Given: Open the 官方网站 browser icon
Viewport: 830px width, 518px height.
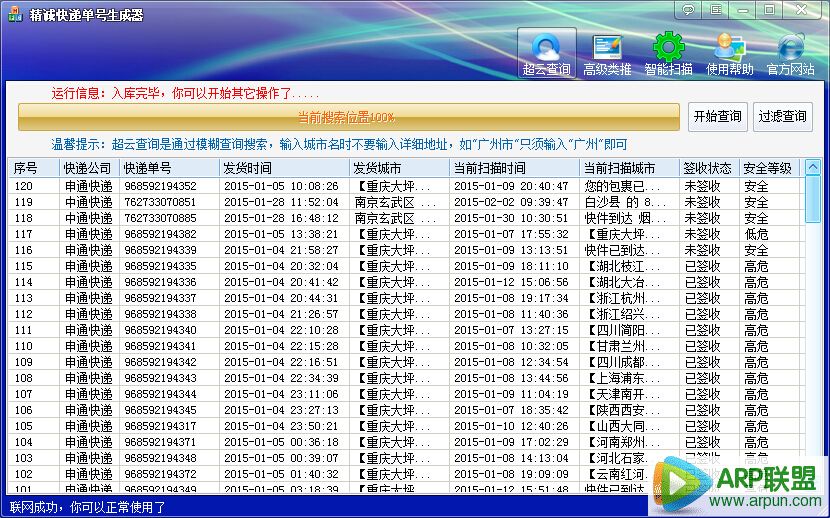Looking at the screenshot, I should coord(790,53).
